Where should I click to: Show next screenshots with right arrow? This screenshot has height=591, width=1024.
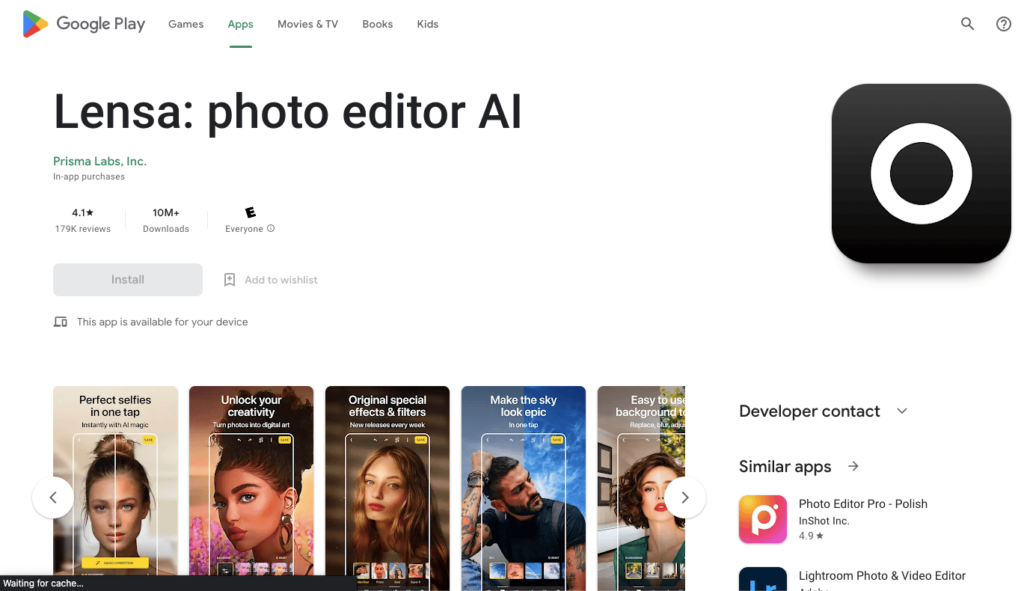pos(684,498)
